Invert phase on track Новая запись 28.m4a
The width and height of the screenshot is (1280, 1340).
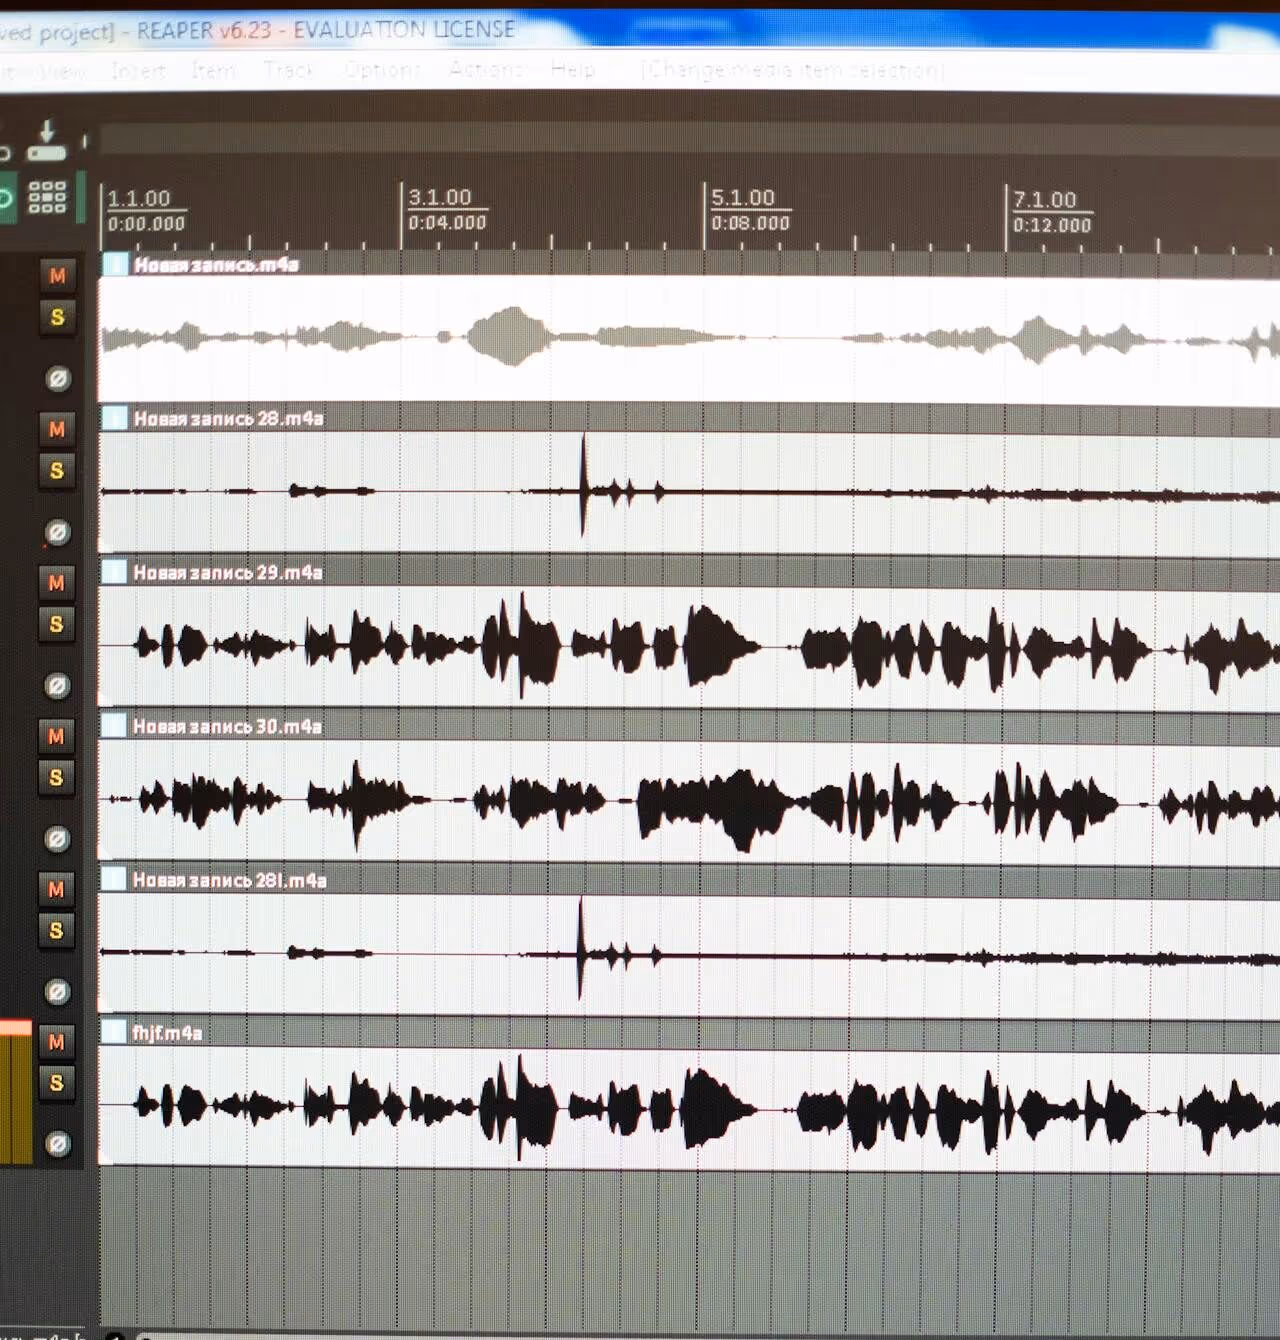coord(58,533)
